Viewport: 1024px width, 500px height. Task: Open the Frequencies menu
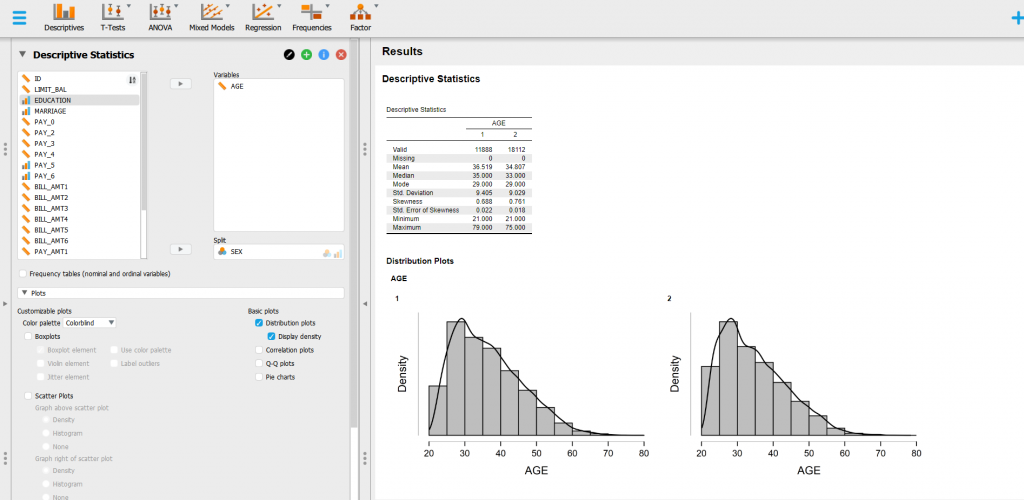click(312, 17)
